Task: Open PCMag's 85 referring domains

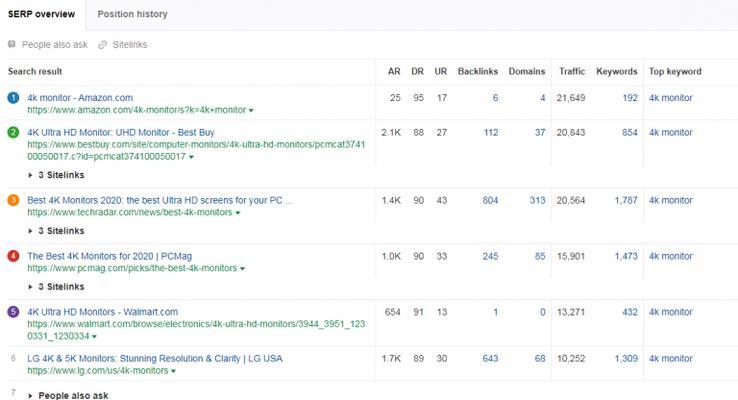Action: pos(540,256)
